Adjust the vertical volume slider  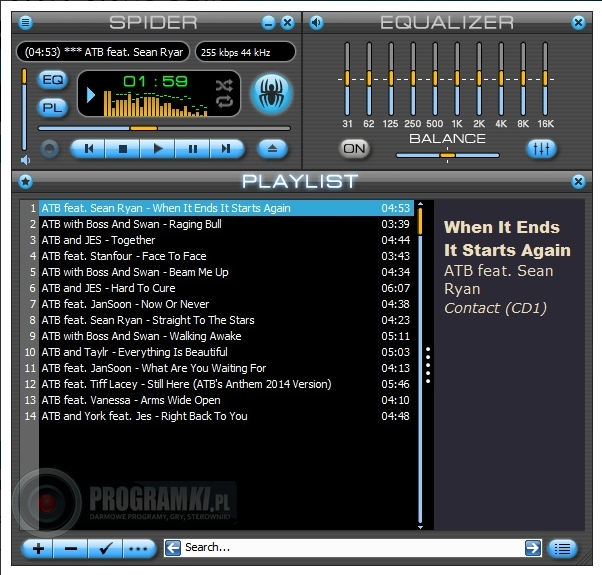(x=24, y=109)
